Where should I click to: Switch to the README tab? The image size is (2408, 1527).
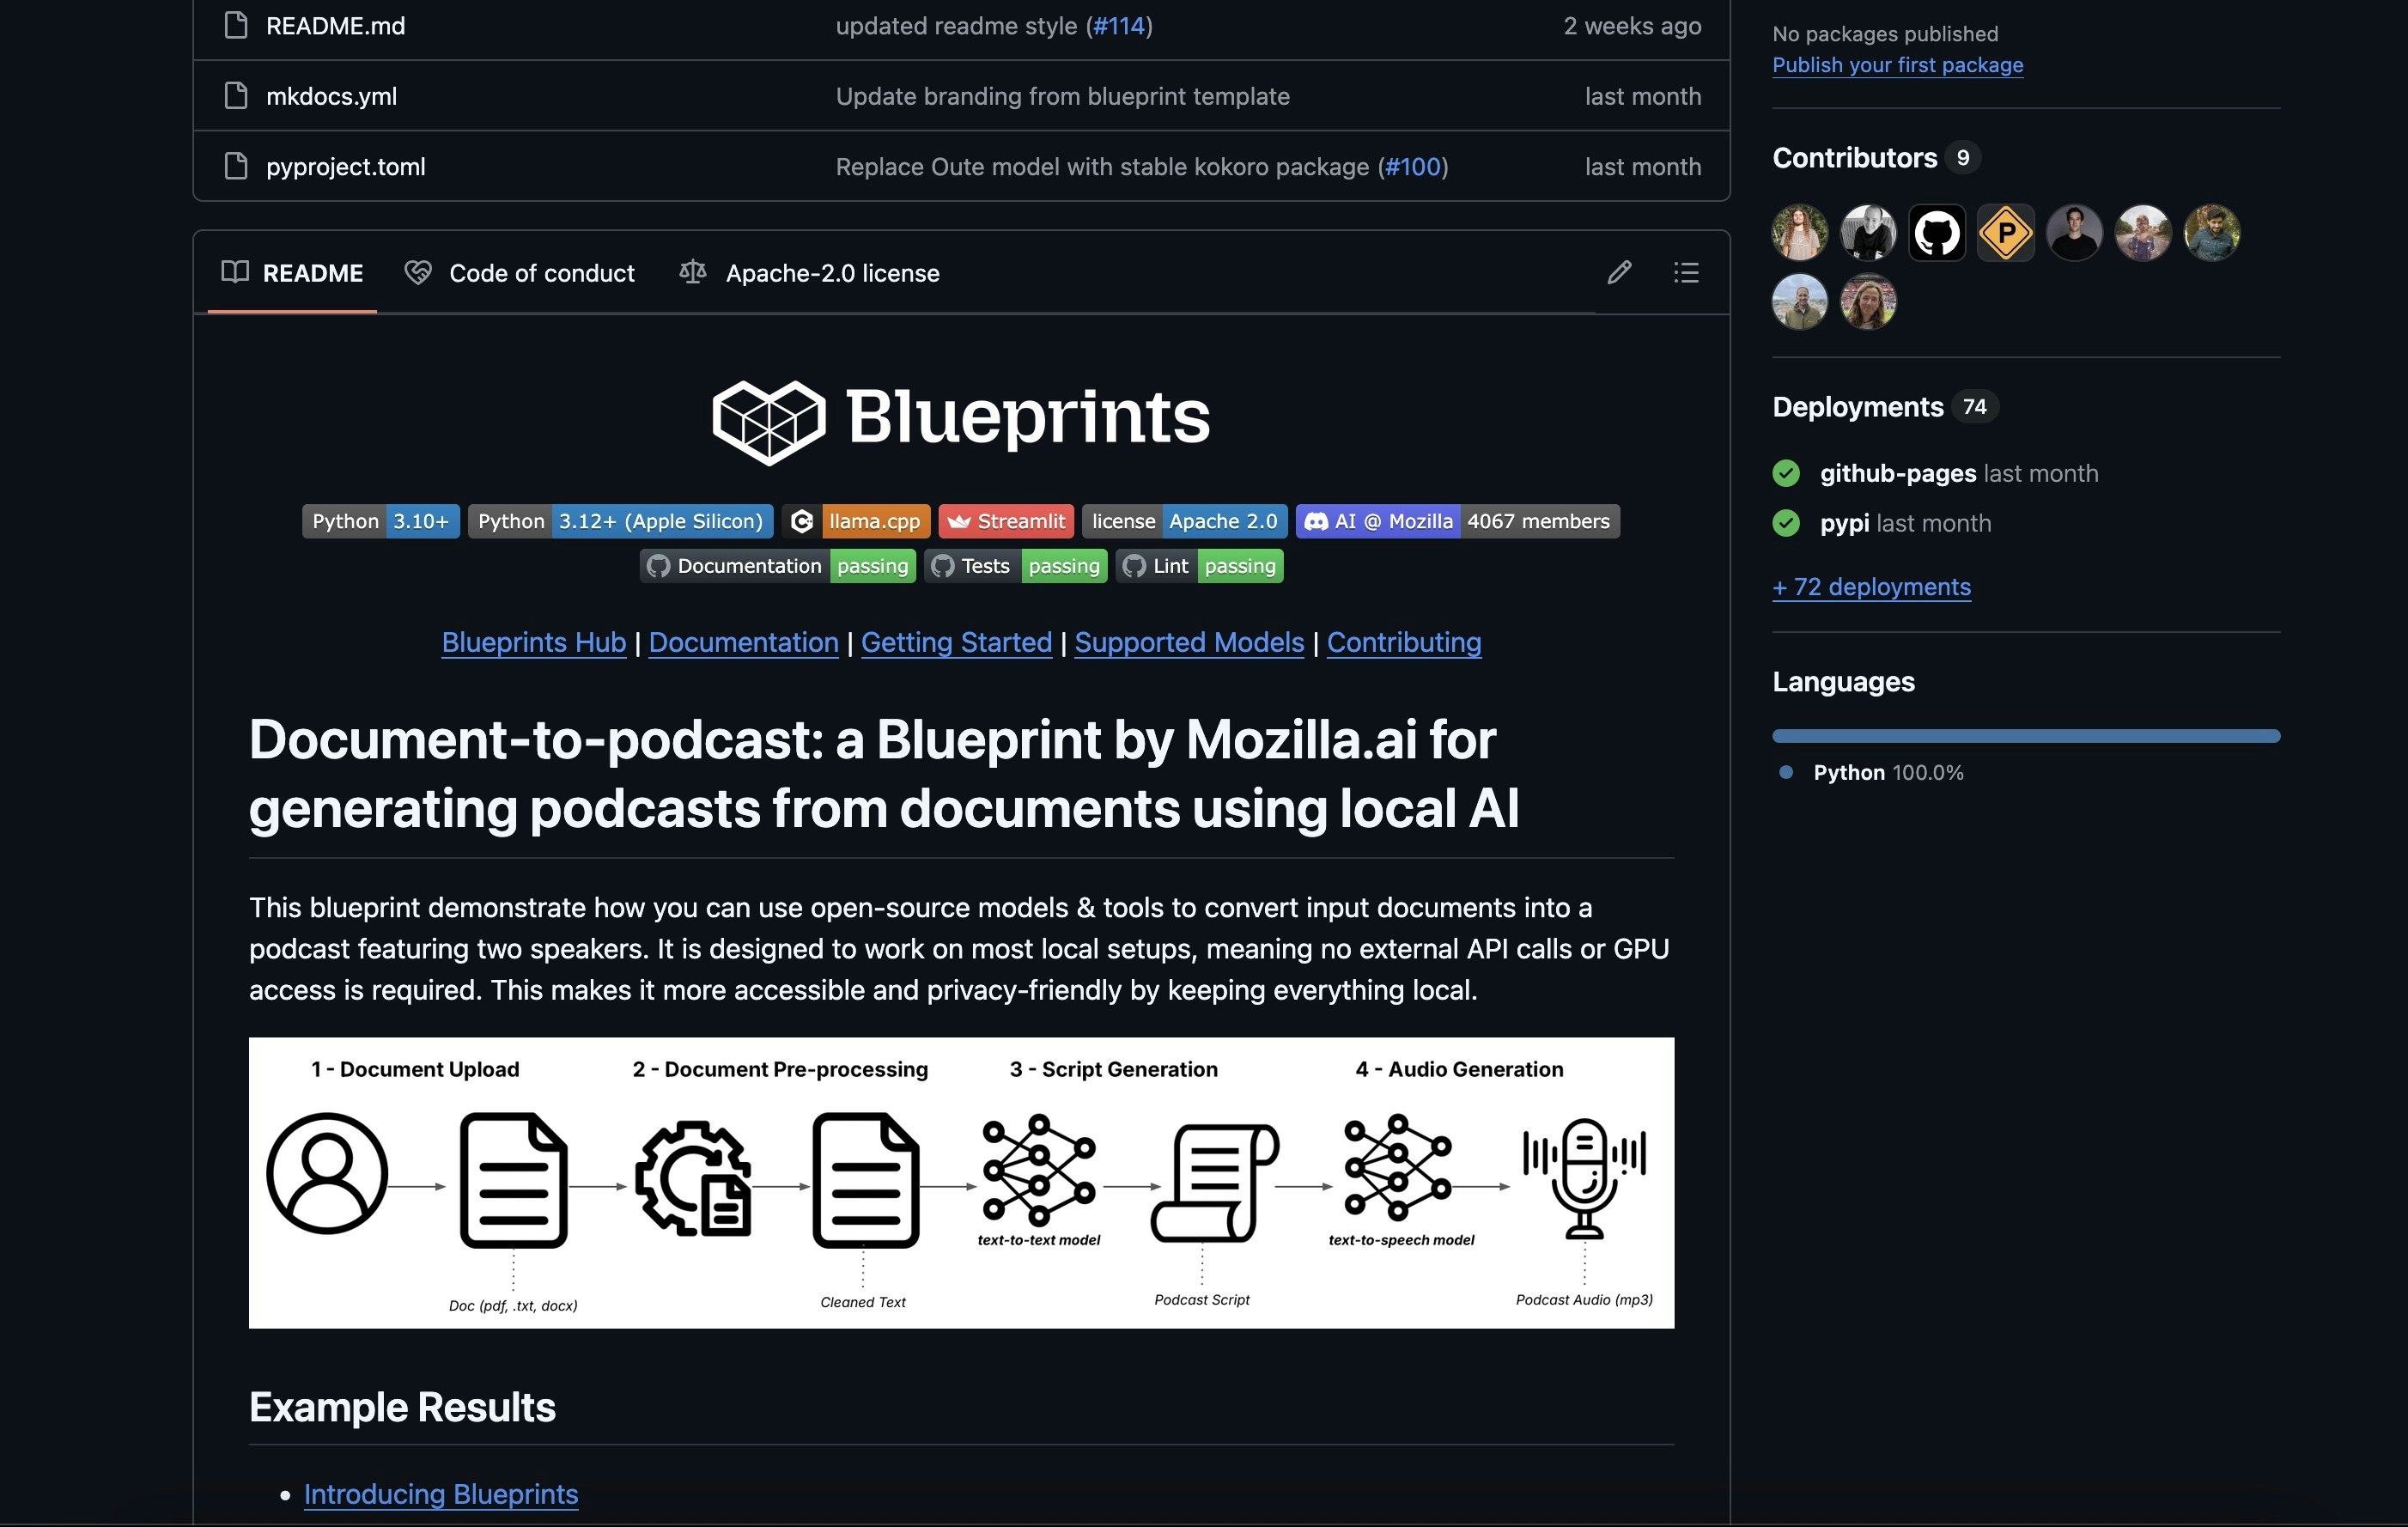(292, 273)
